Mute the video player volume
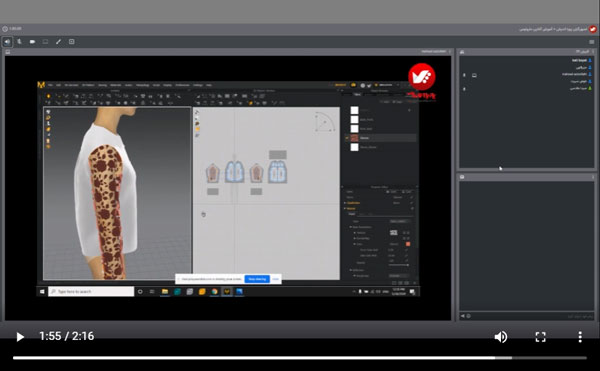 [501, 337]
